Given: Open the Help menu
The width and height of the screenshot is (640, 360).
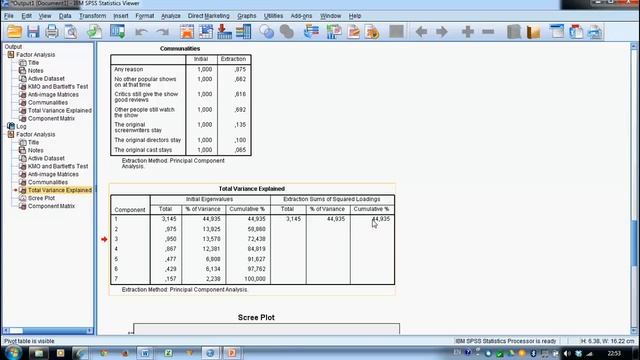Looking at the screenshot, I should 355,16.
